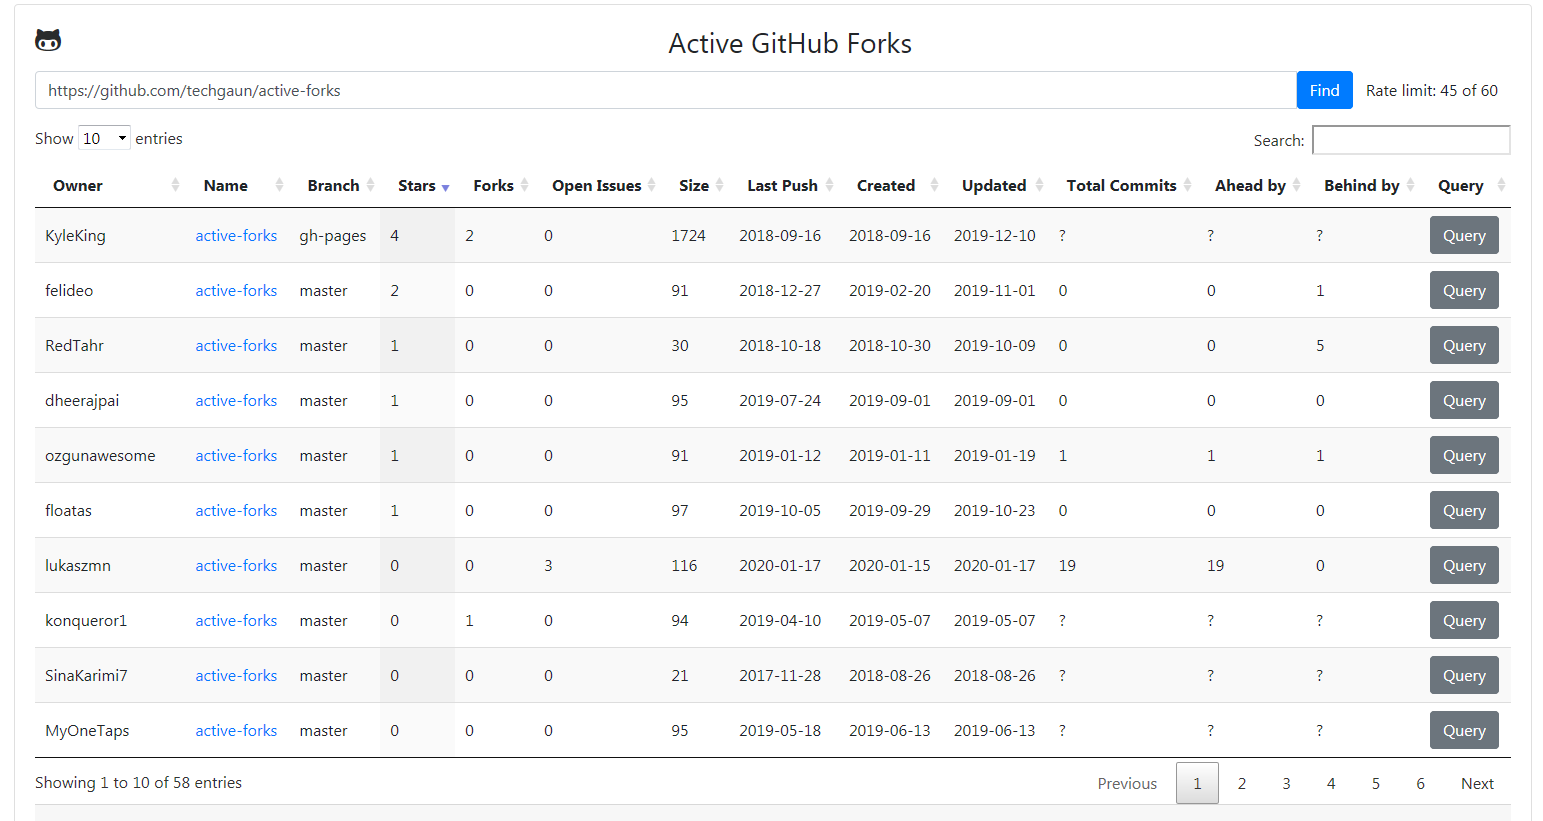Click Query button for floatas row

tap(1464, 510)
